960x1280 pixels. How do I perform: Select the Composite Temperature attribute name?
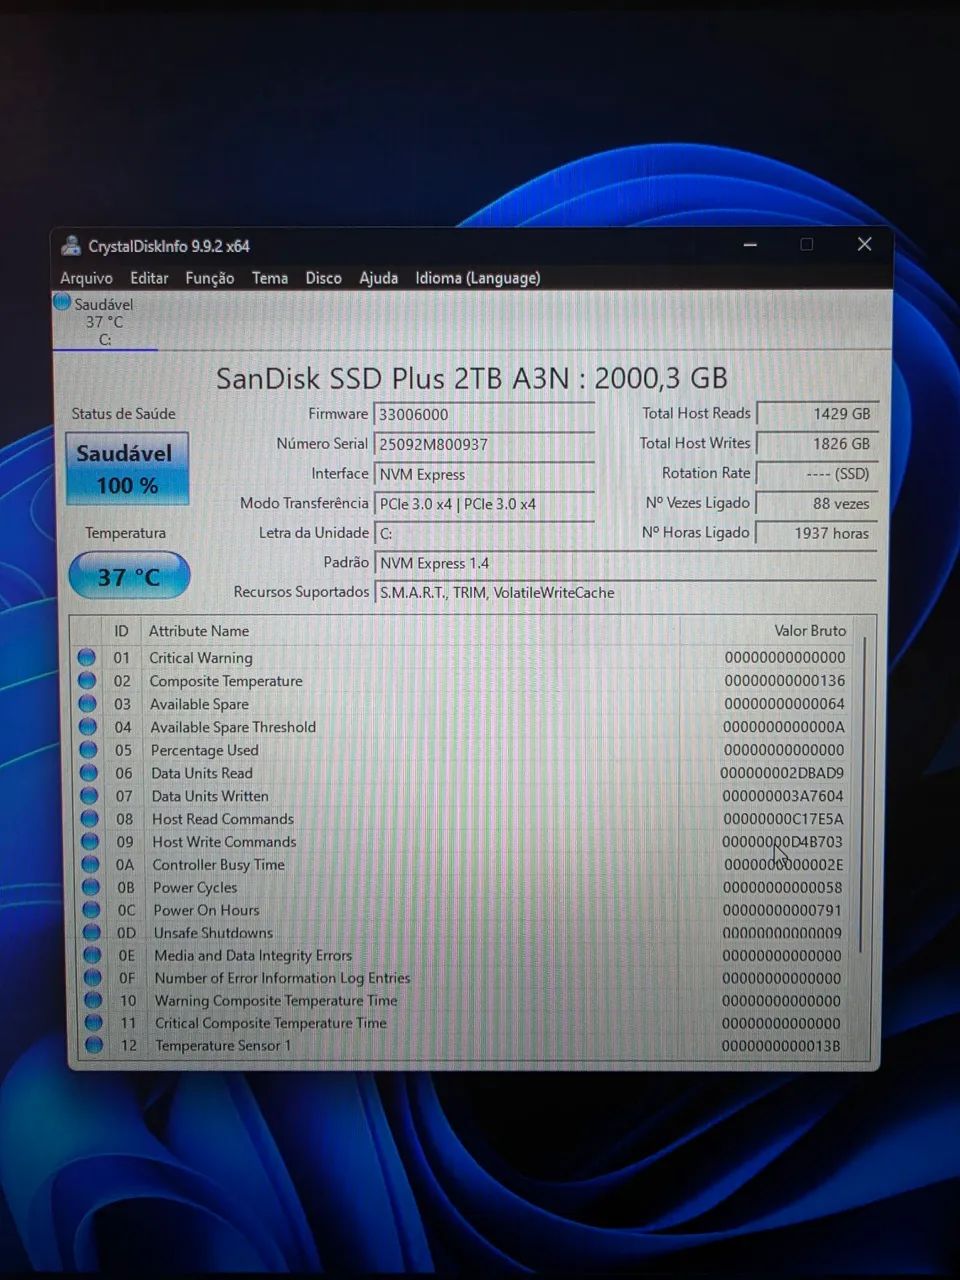pos(226,681)
